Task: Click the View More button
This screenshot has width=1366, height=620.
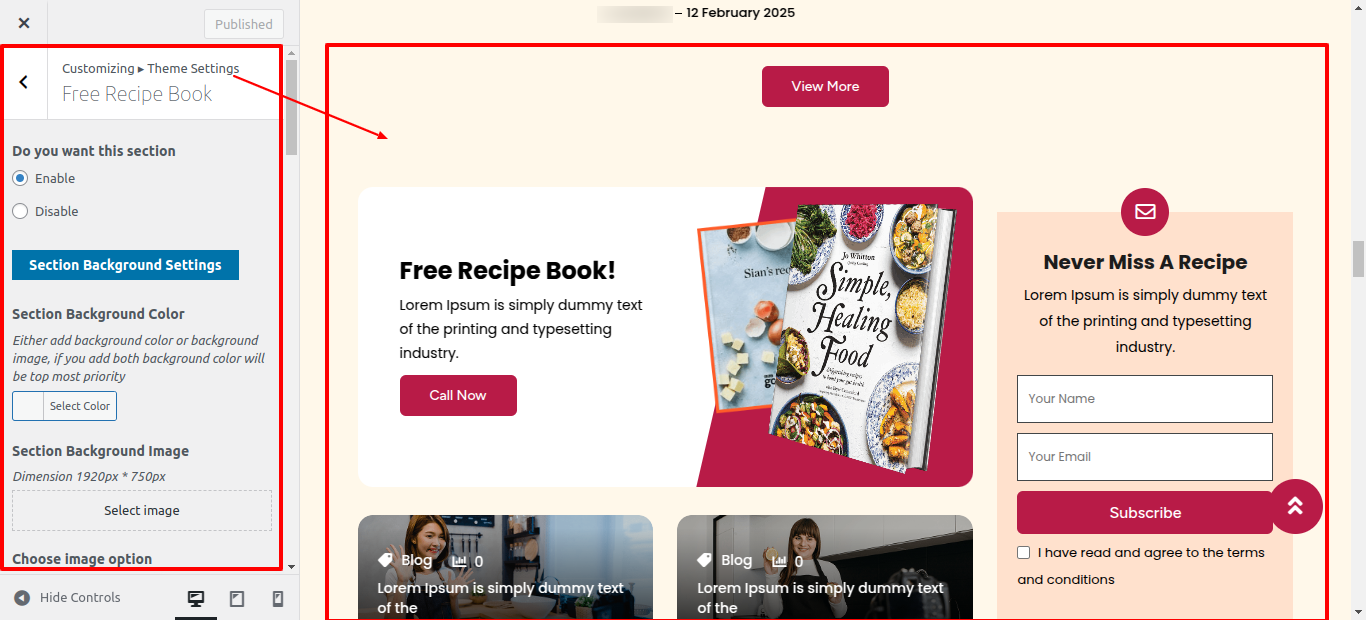Action: (825, 87)
